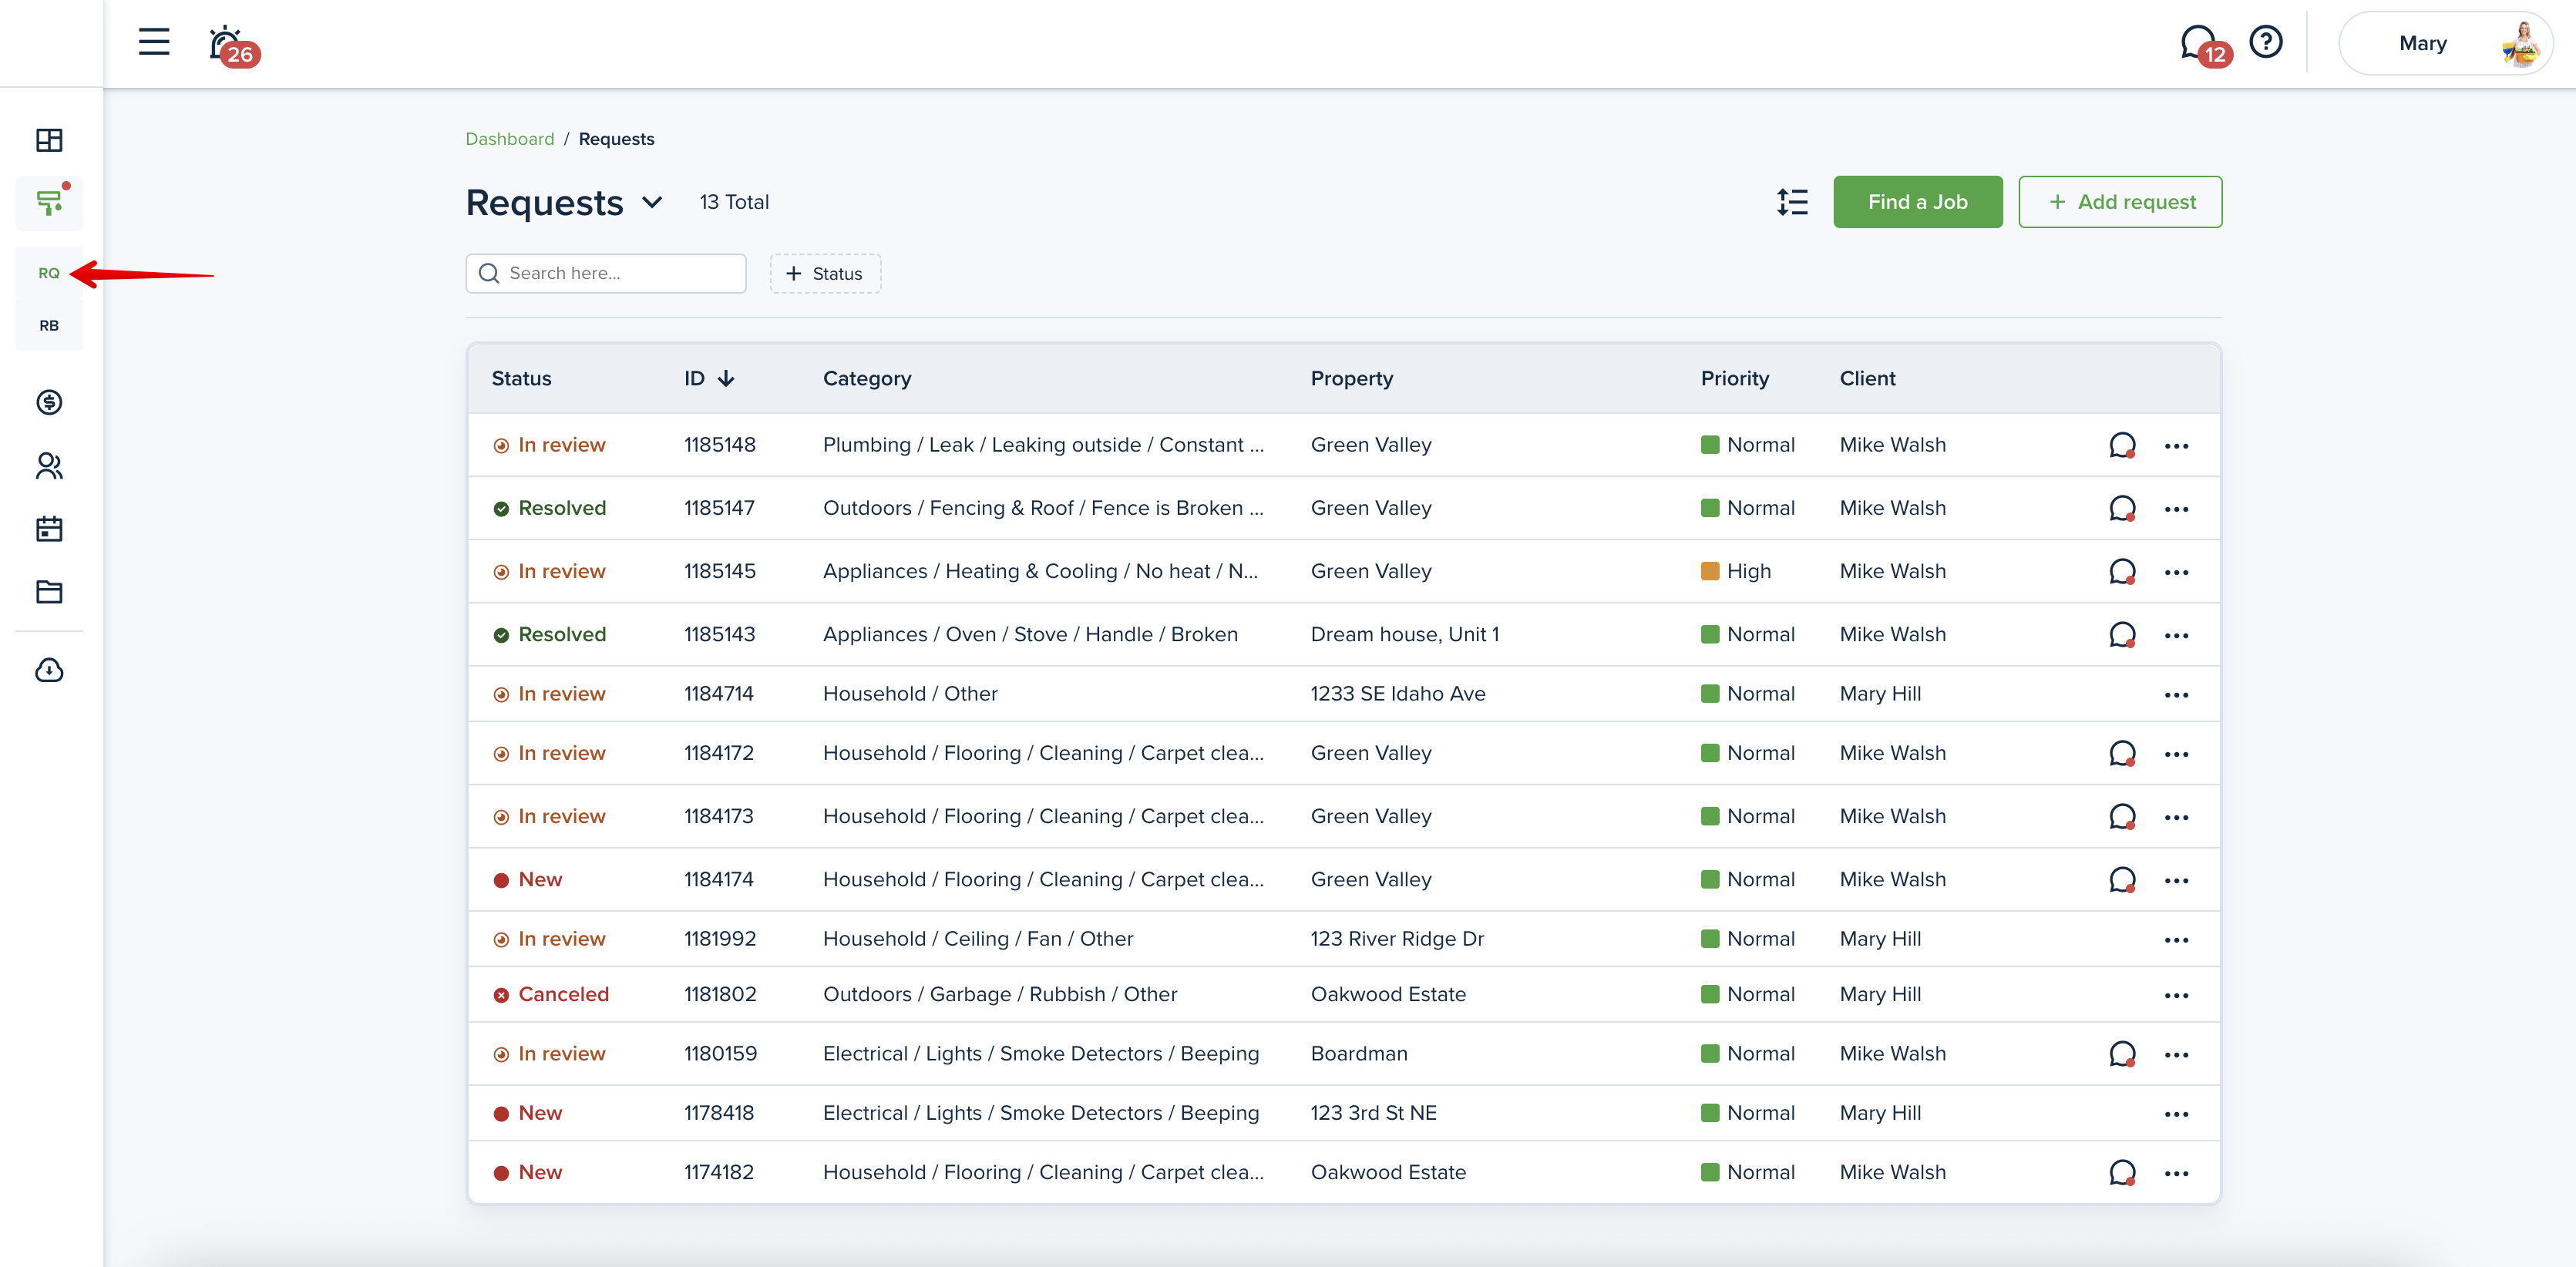Image resolution: width=2576 pixels, height=1267 pixels.
Task: Open the folder documents icon in sidebar
Action: click(49, 592)
